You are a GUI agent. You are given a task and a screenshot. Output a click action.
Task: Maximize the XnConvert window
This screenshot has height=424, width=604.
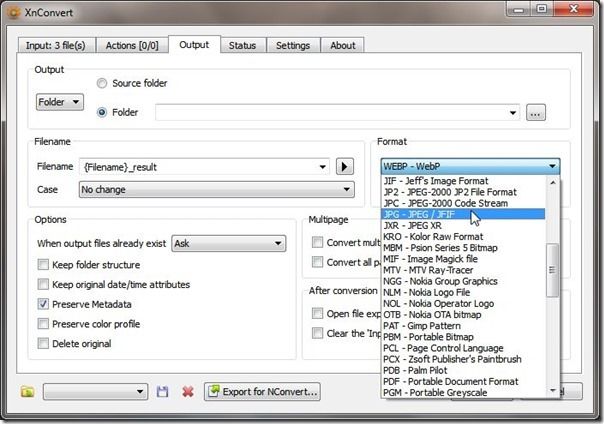(542, 9)
